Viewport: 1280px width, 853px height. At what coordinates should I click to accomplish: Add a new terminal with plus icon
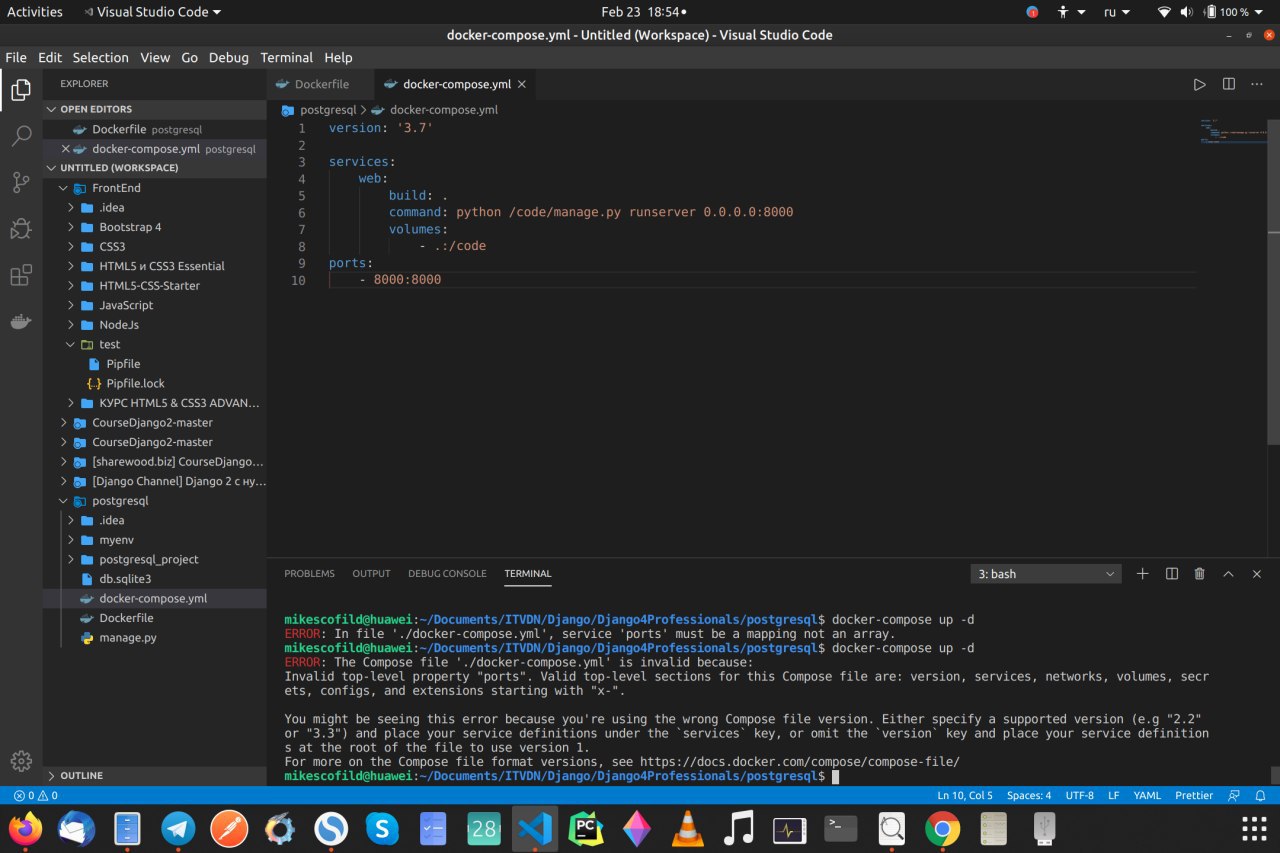coord(1143,574)
